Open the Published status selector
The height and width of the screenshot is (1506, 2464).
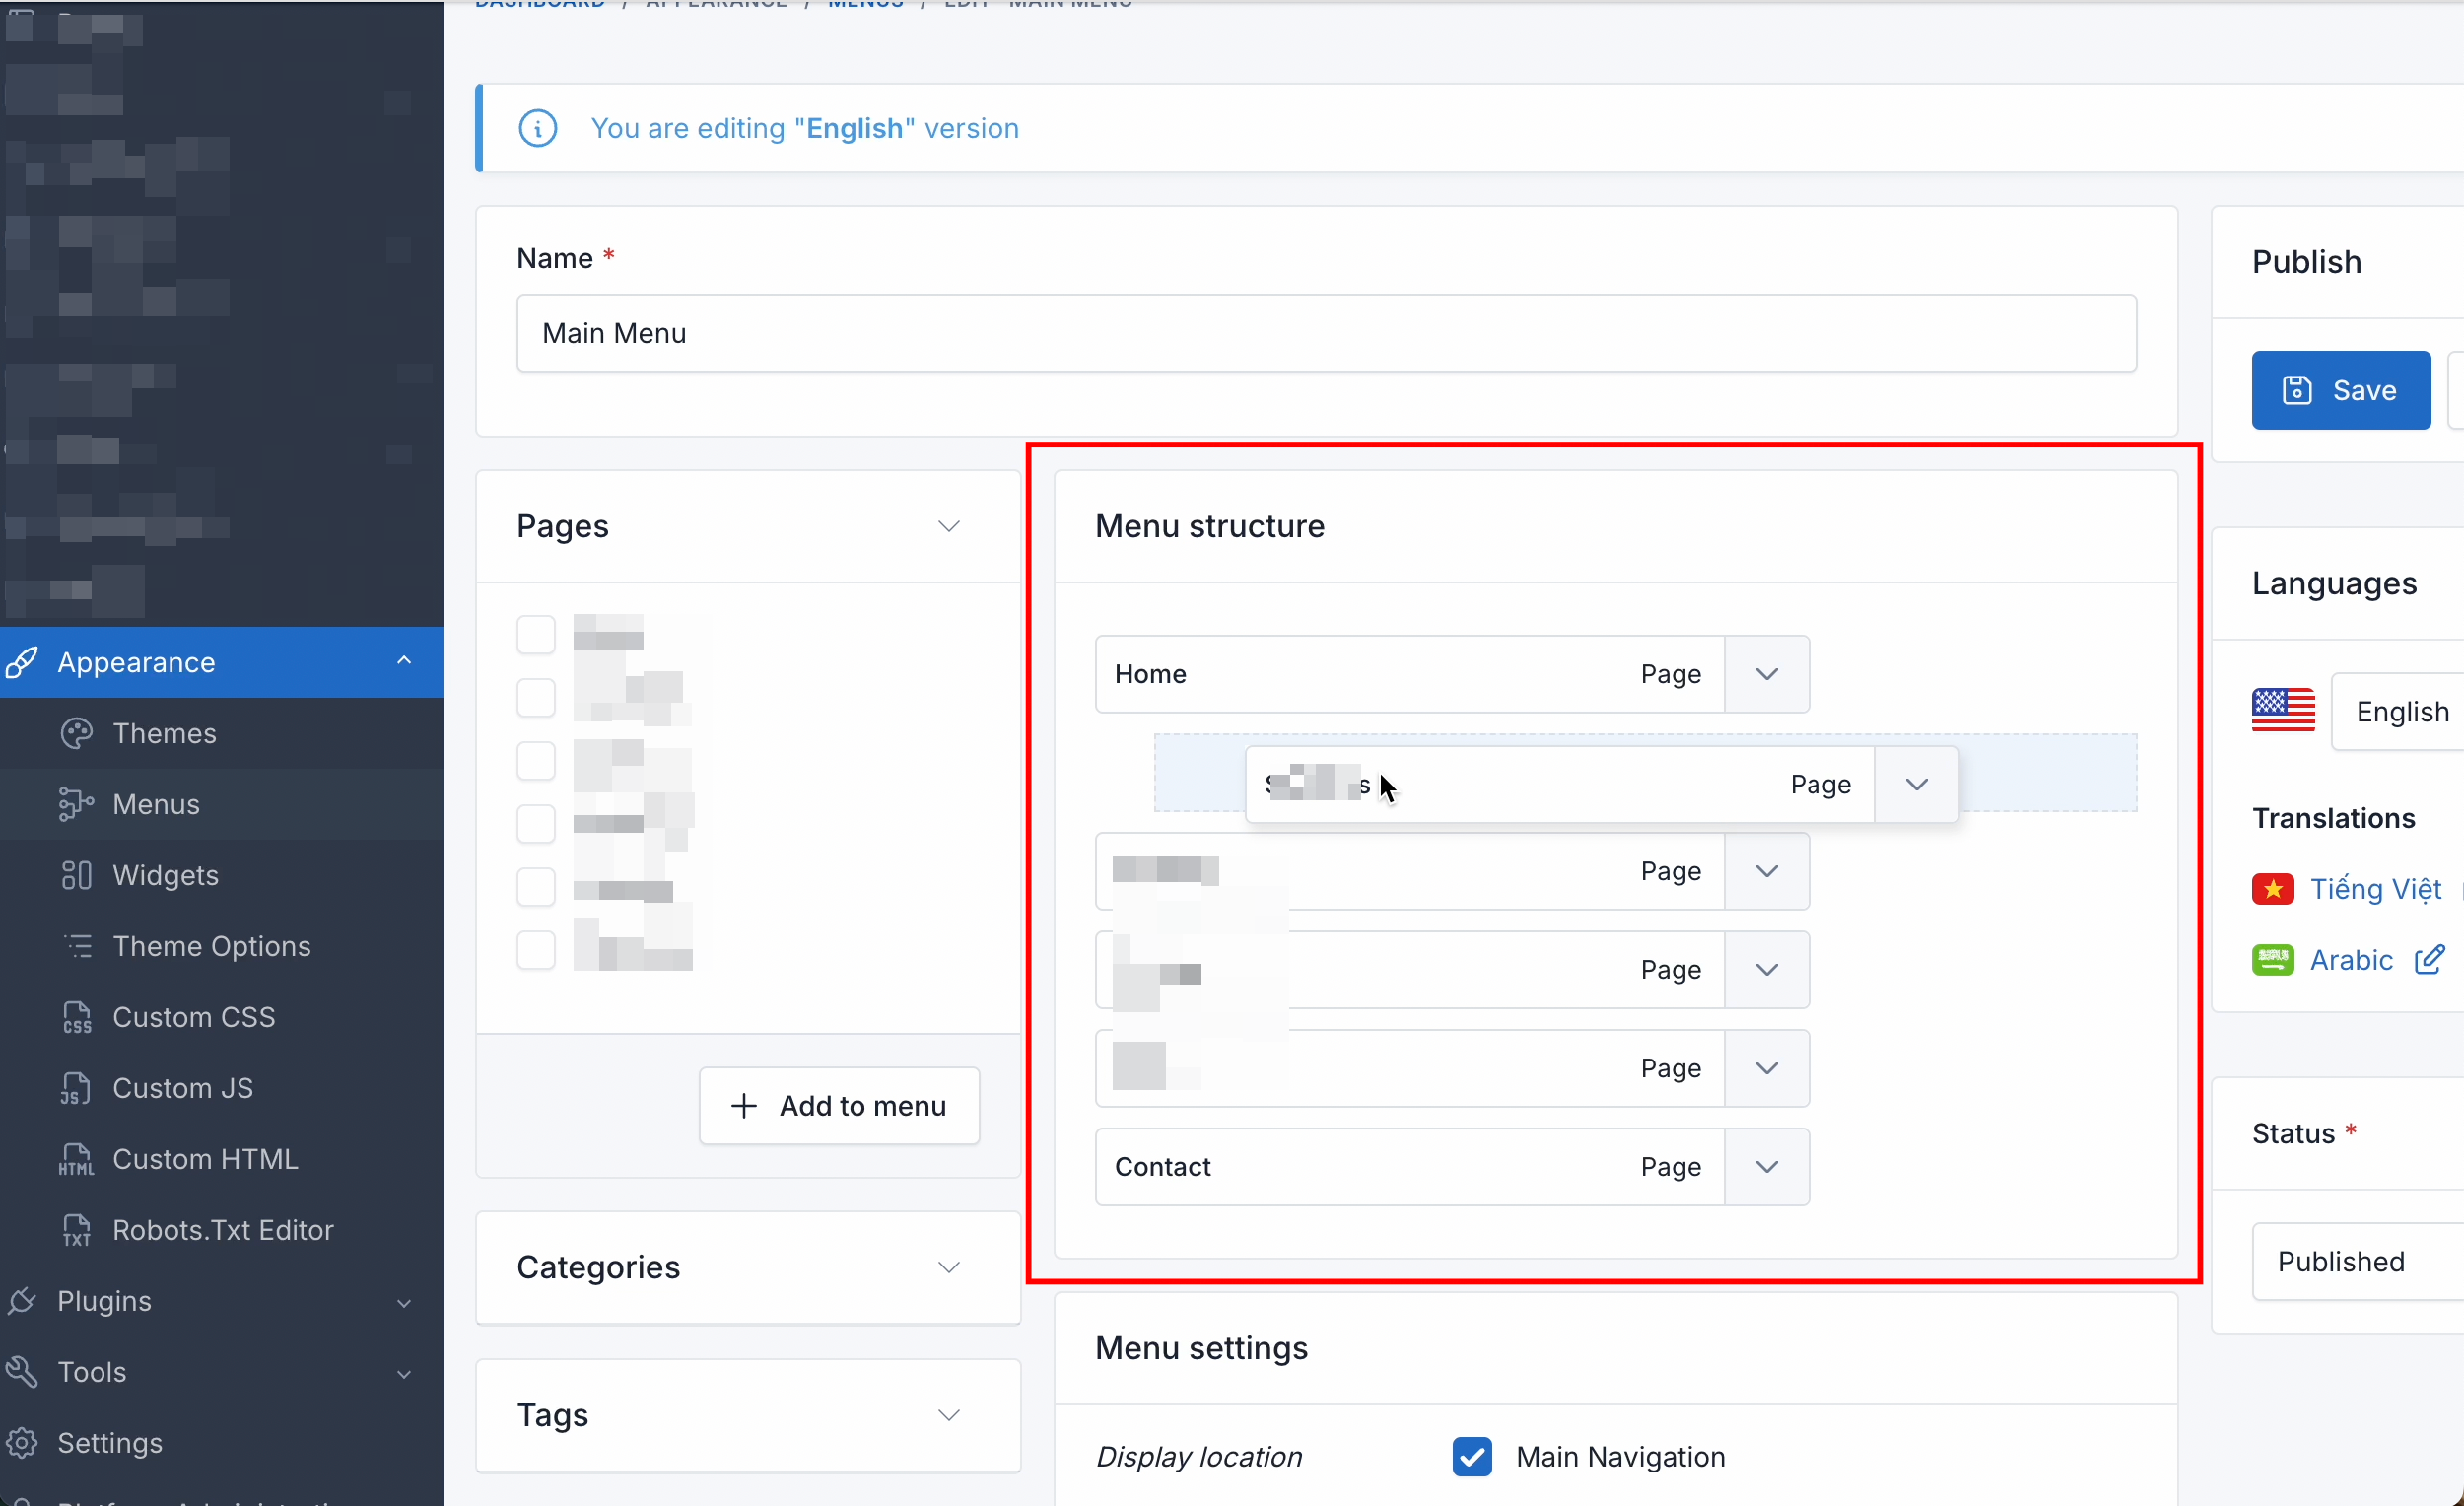(2358, 1262)
